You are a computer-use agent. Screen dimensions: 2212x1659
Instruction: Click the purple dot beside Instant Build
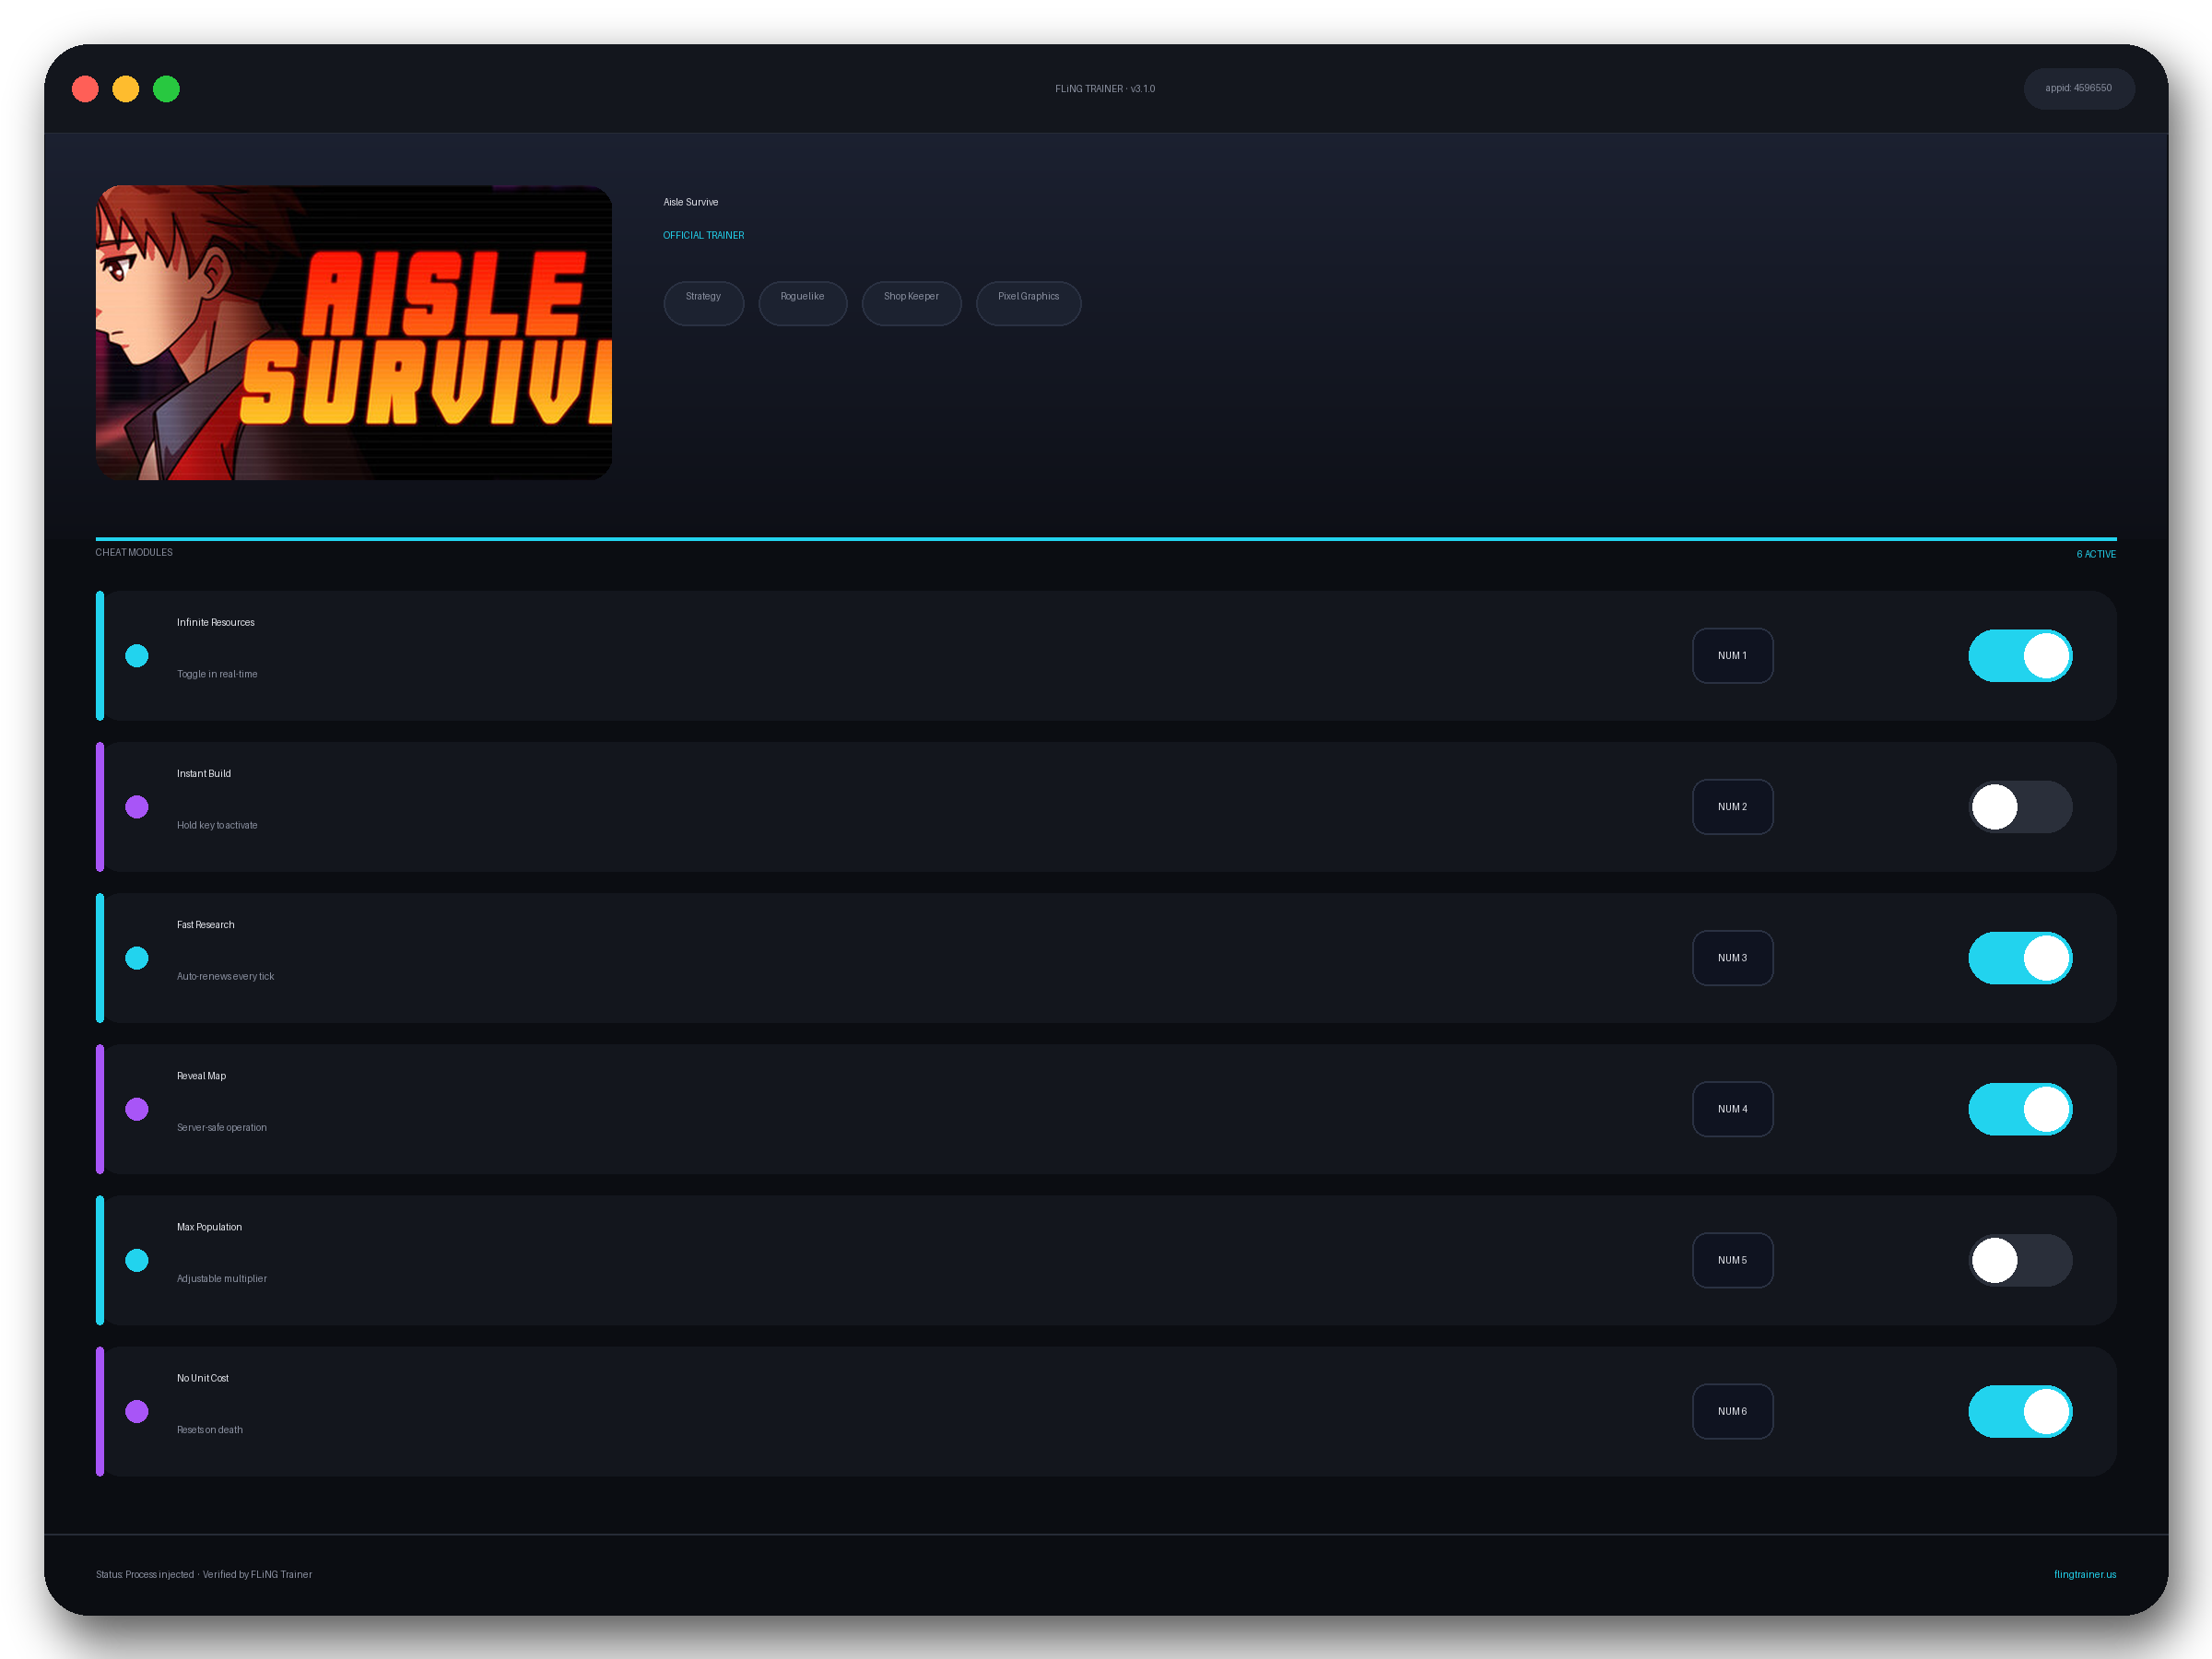point(137,807)
